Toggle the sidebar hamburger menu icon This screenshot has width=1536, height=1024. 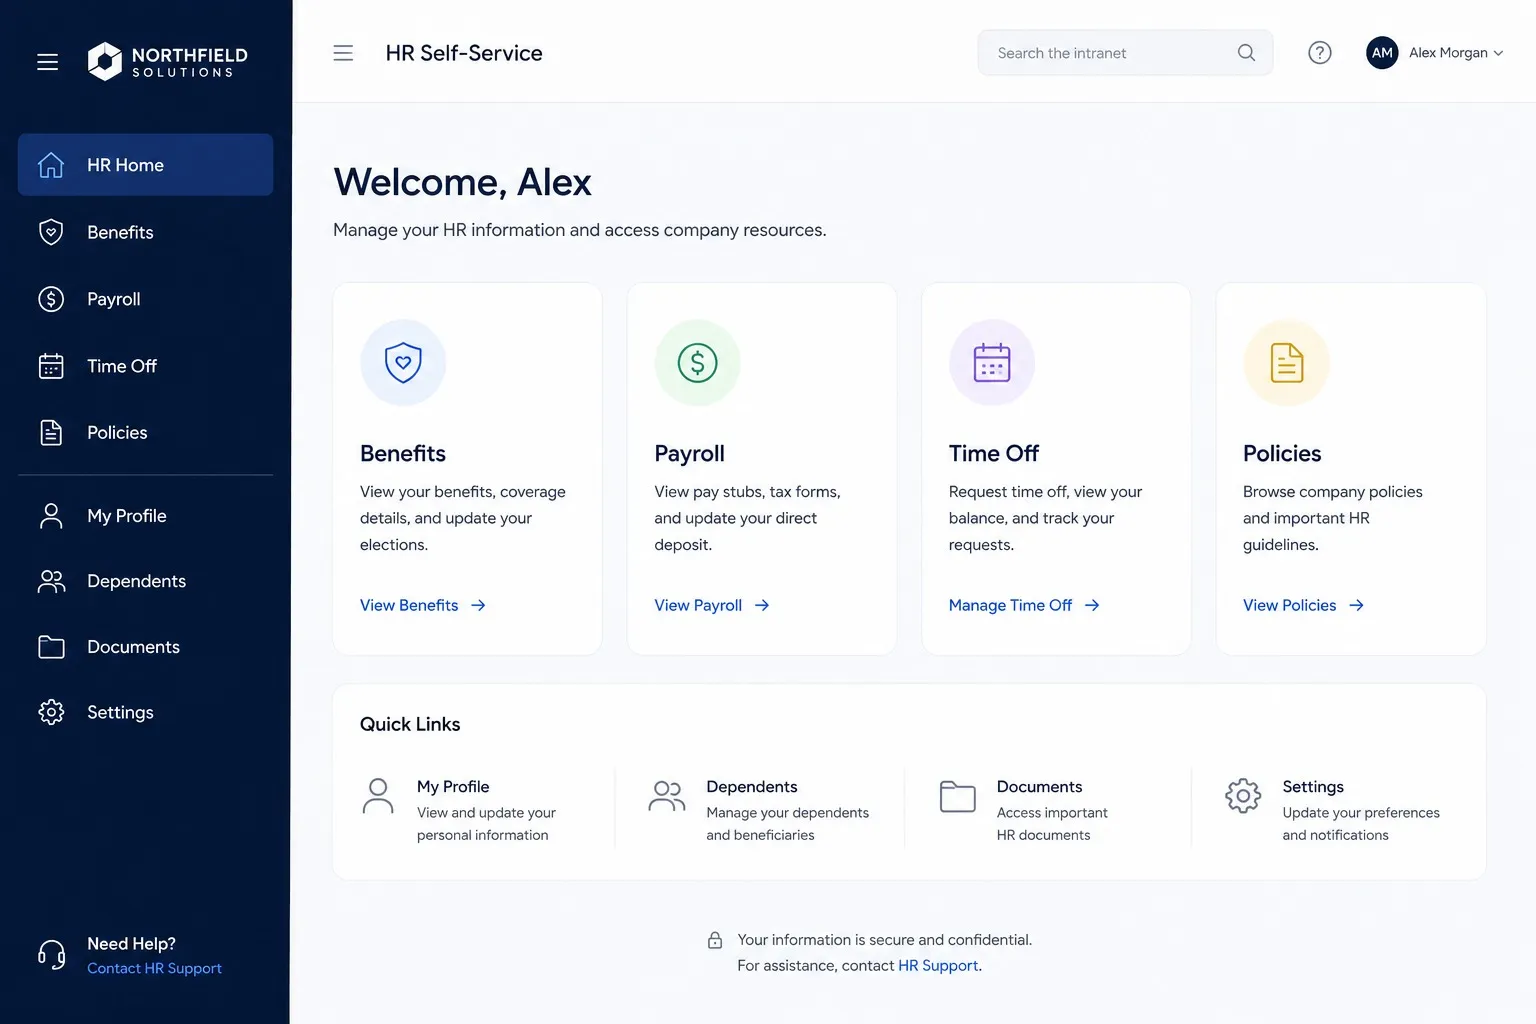pyautogui.click(x=47, y=62)
